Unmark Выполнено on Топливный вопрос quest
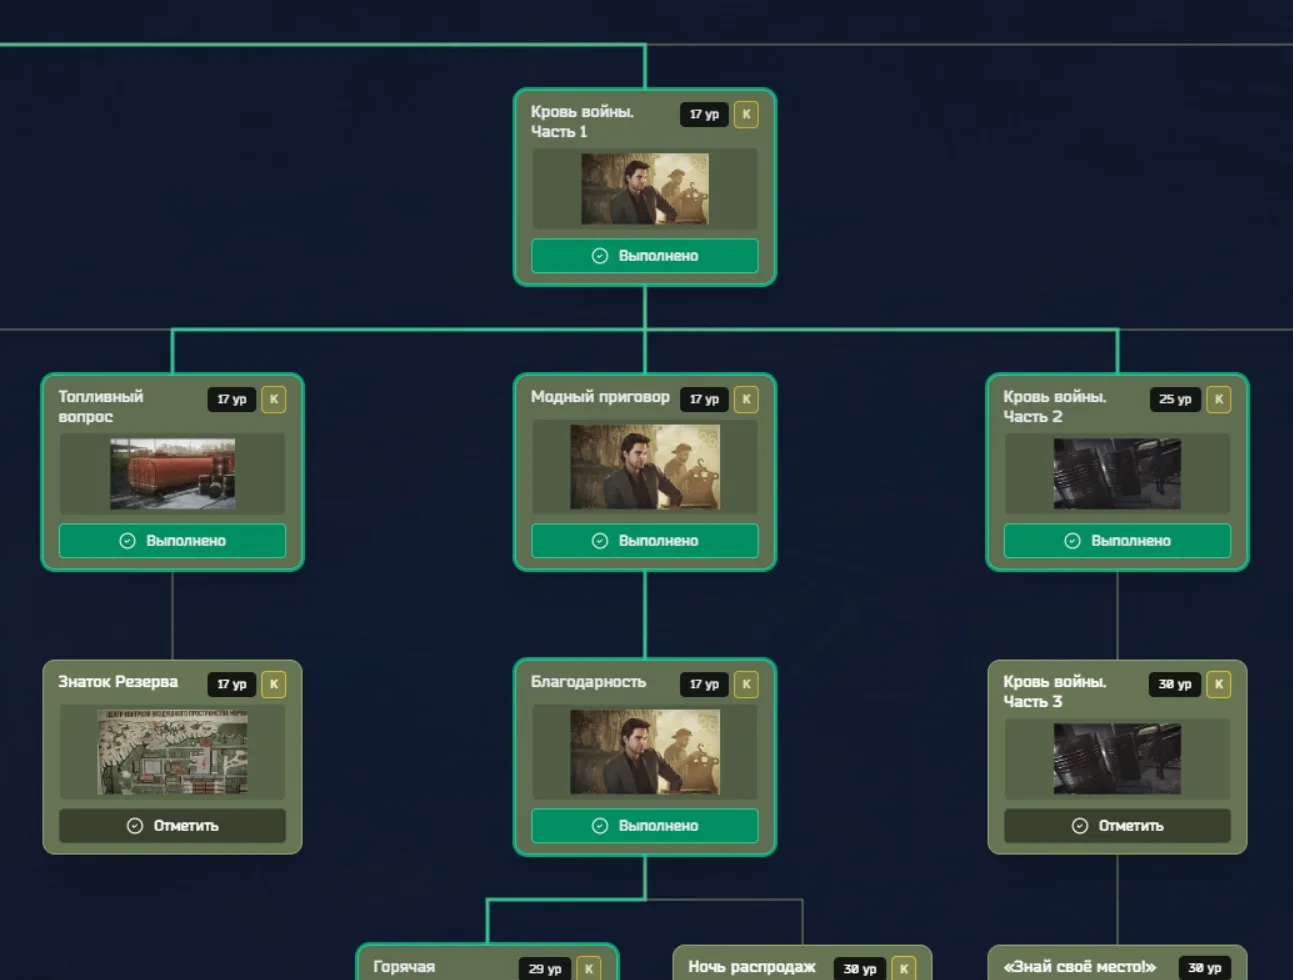1293x980 pixels. tap(172, 541)
